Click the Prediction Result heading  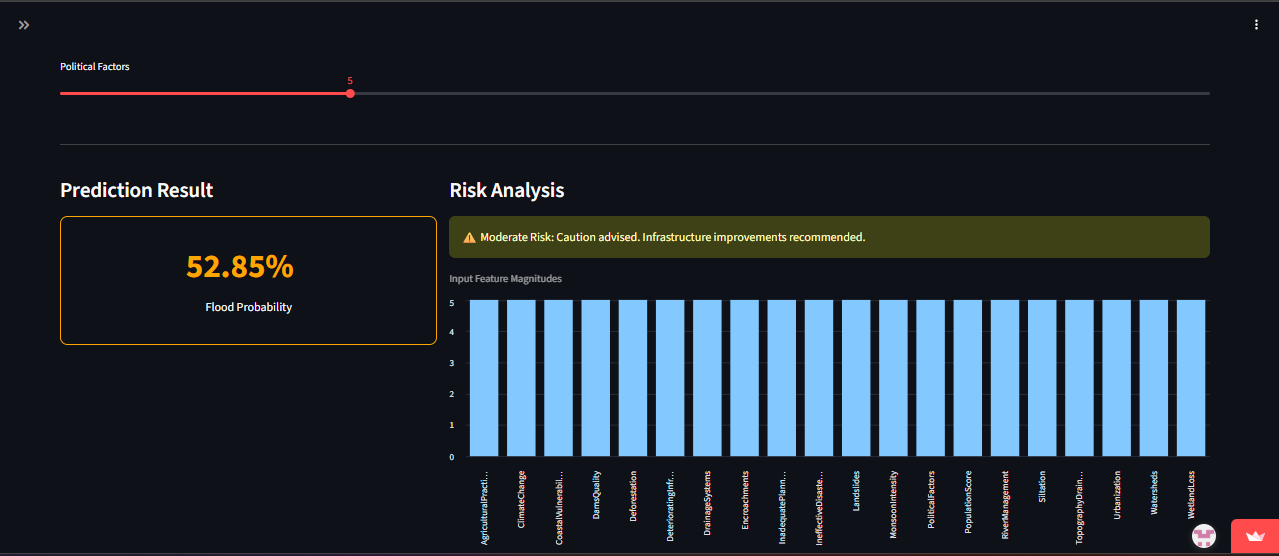(137, 190)
